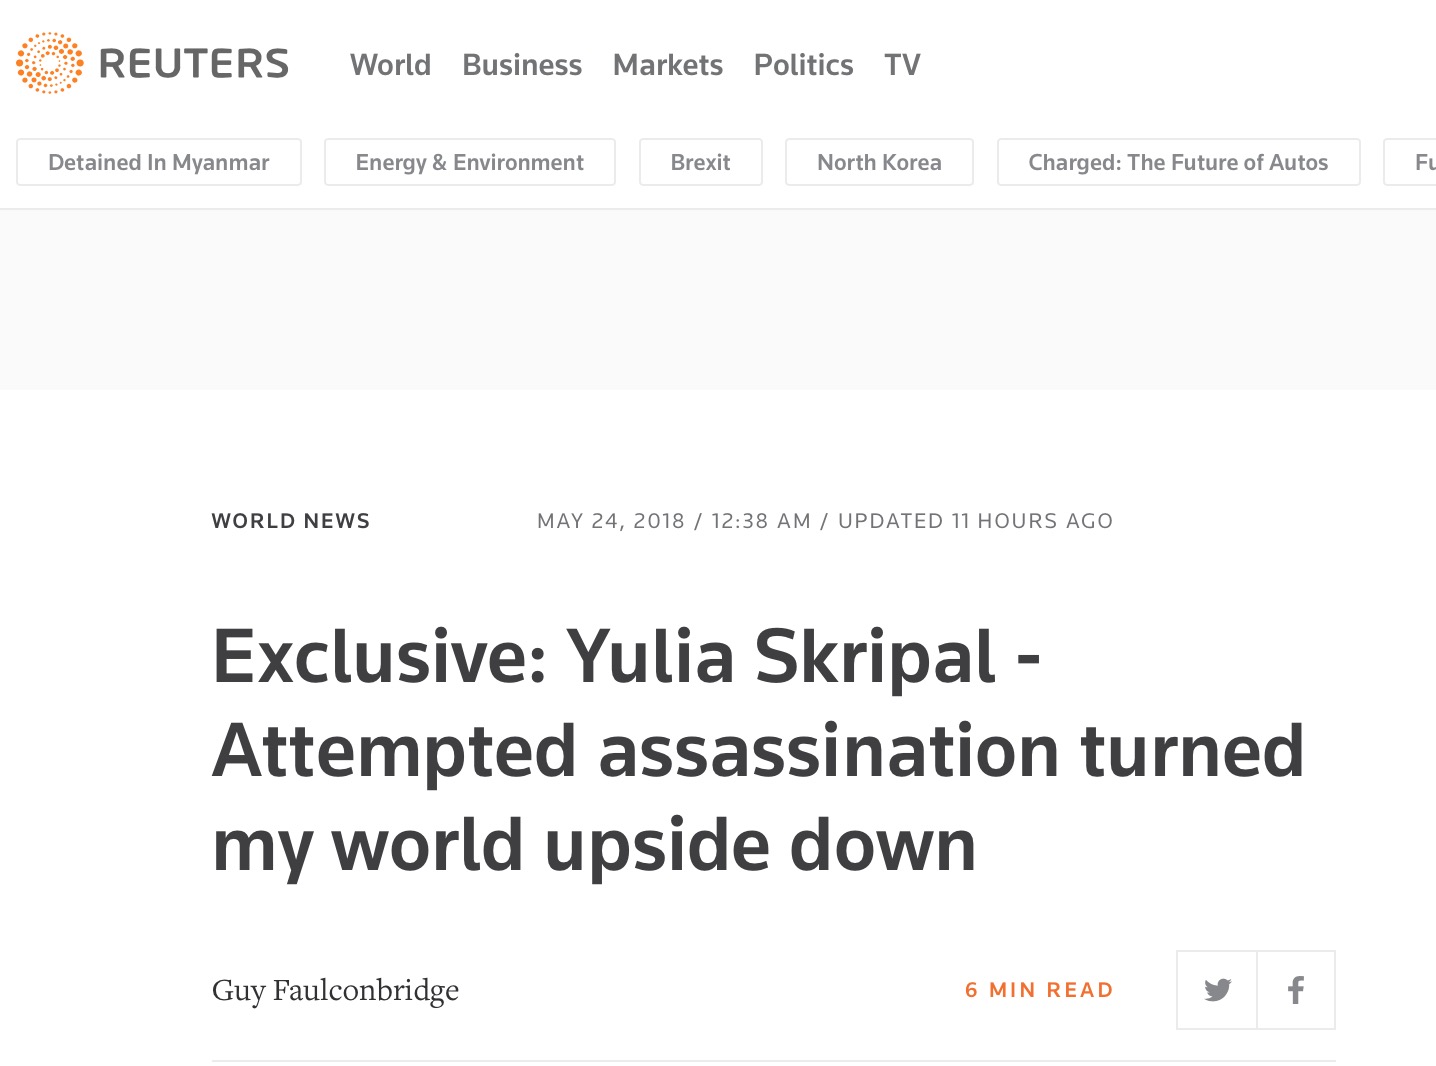Click the article timestamp May 24, 2018

point(611,521)
